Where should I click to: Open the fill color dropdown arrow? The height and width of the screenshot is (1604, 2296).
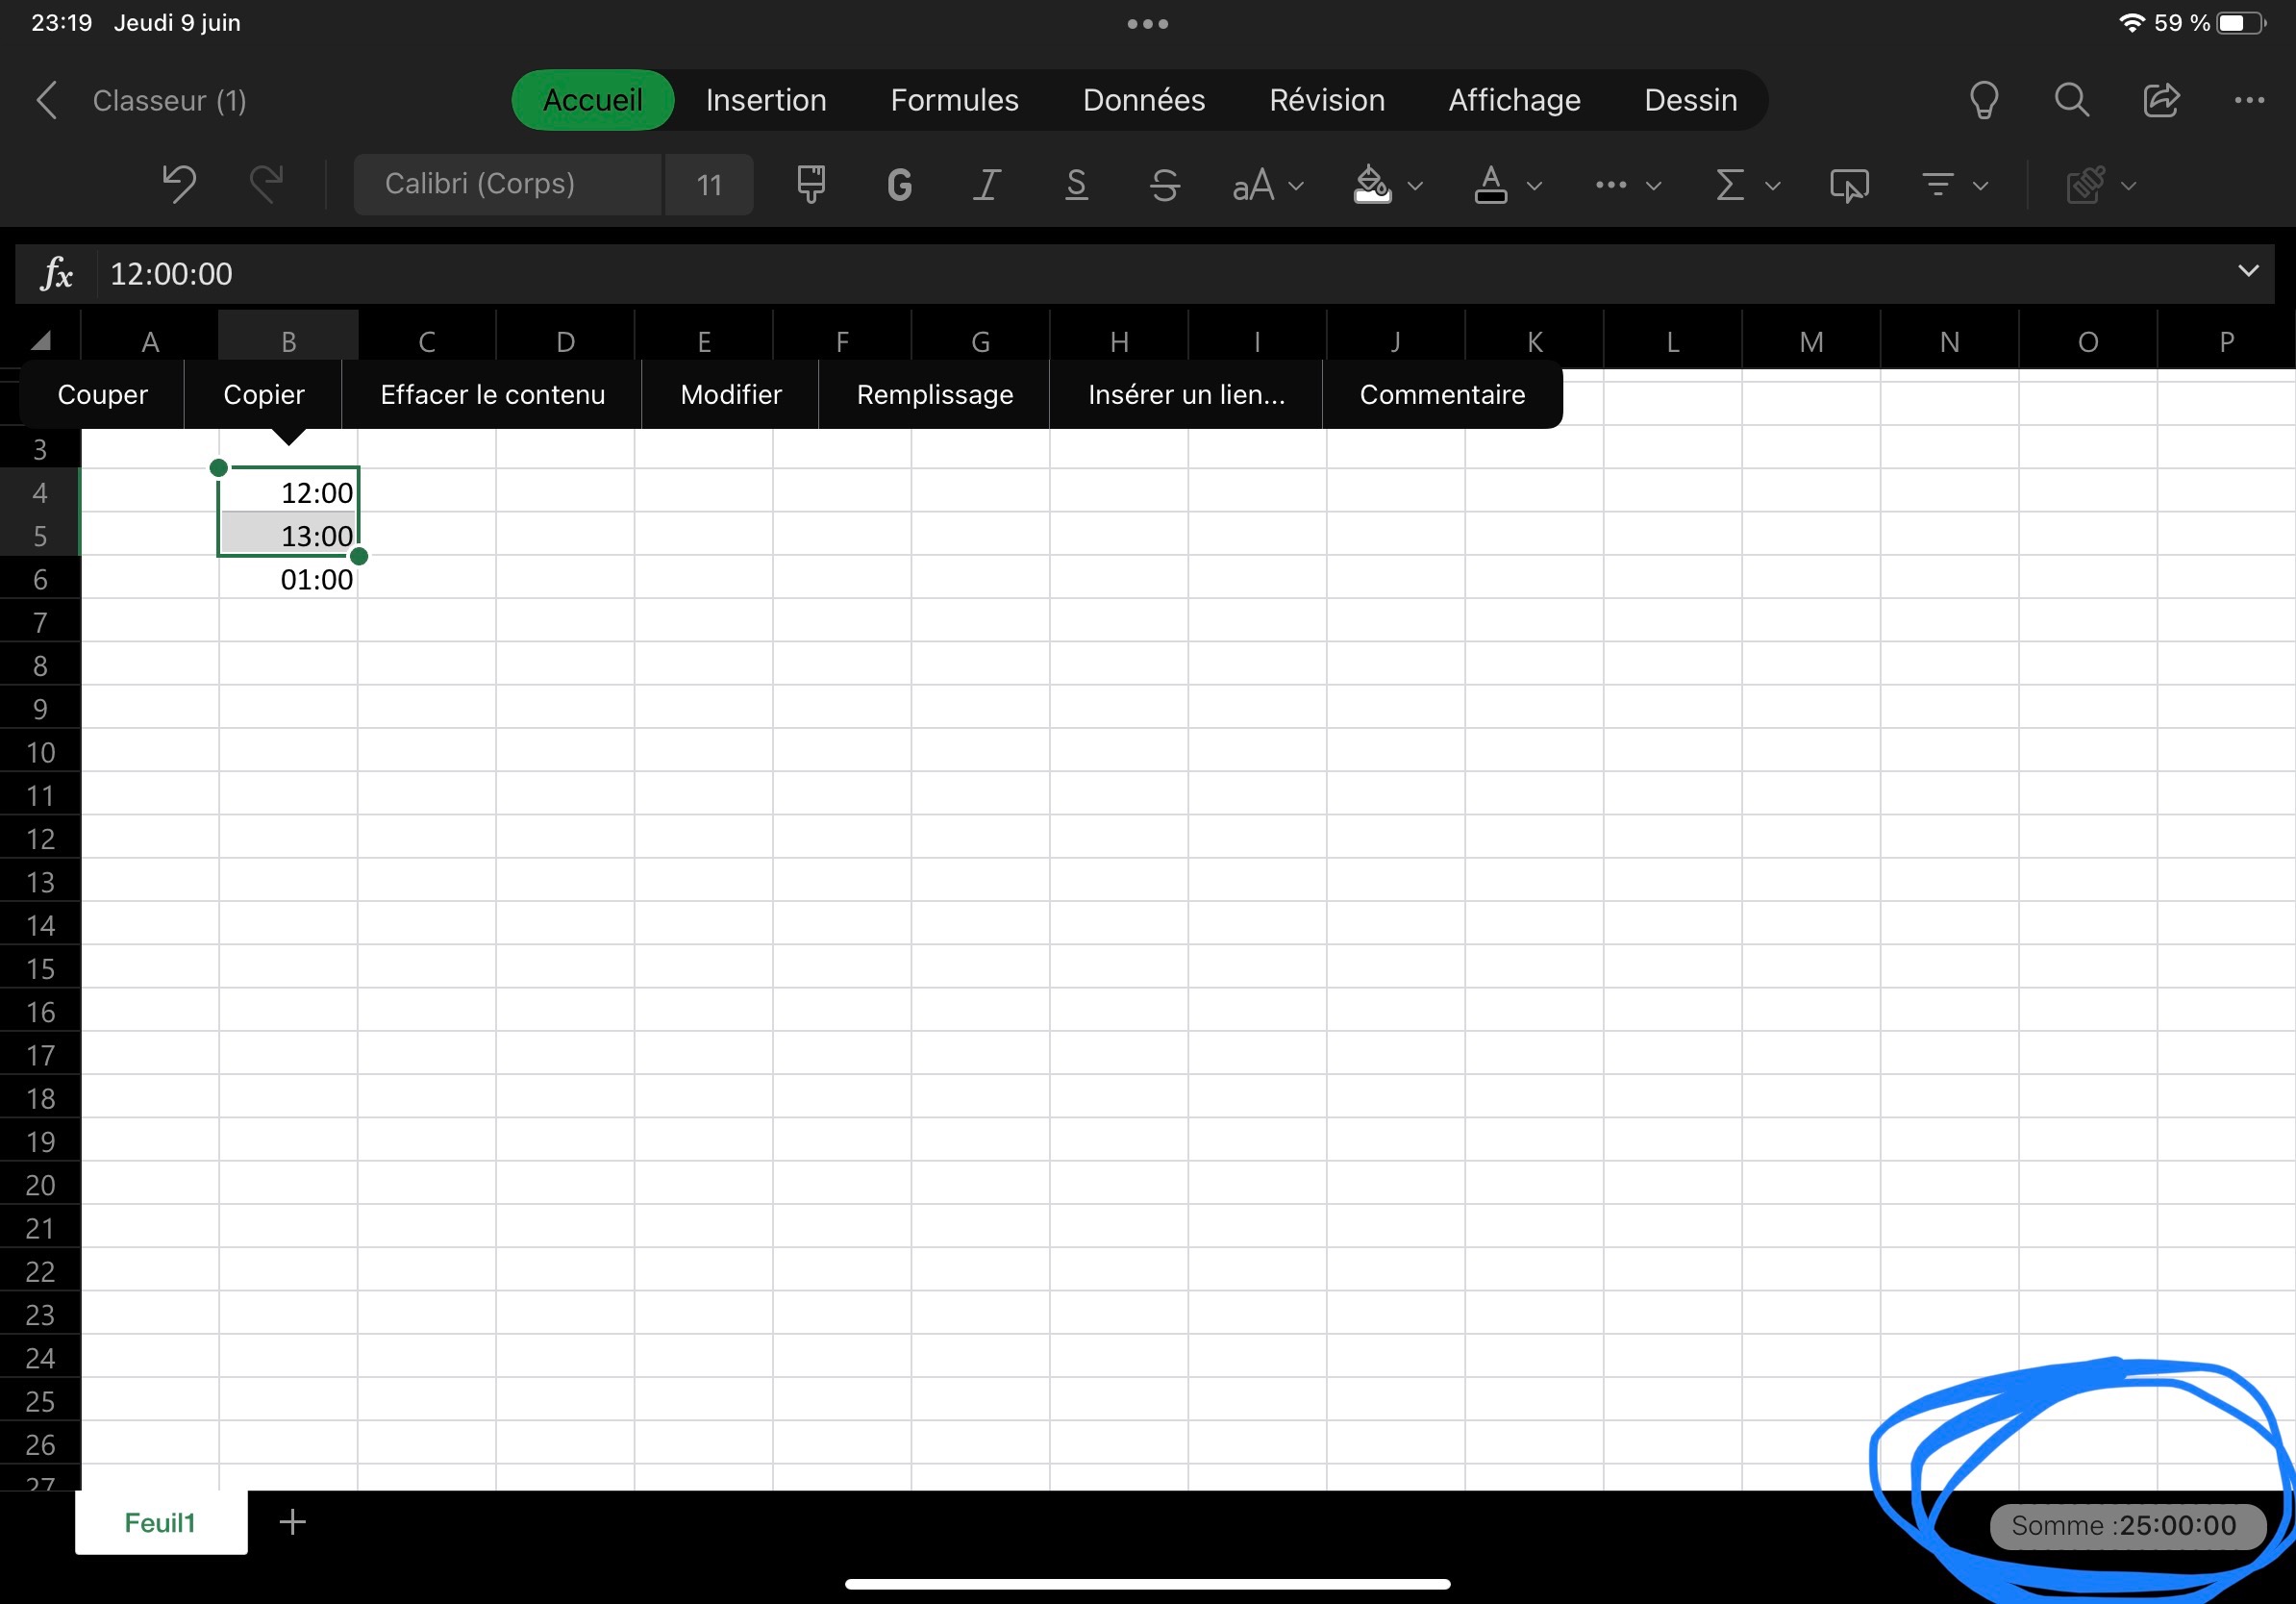point(1415,186)
